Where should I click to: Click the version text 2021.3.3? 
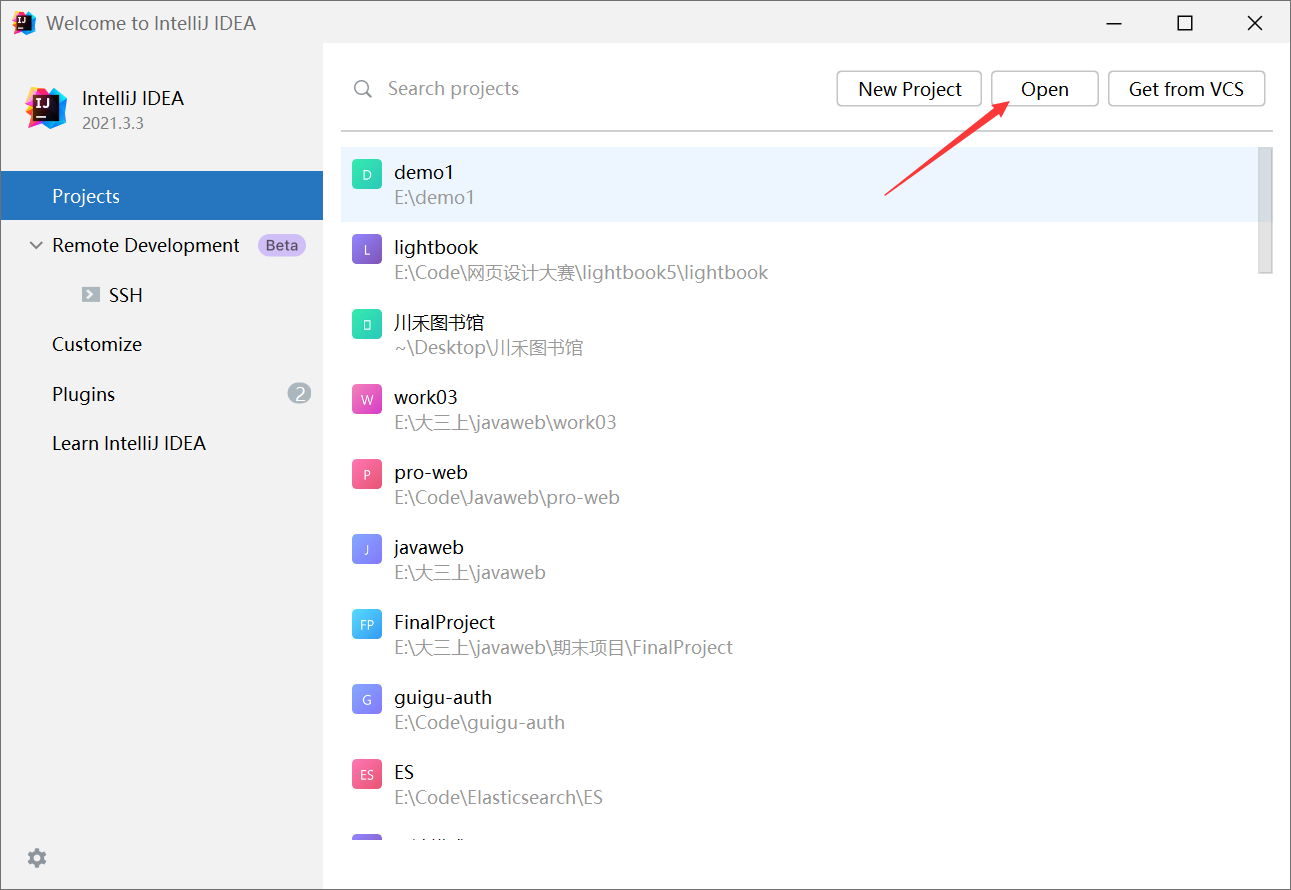[x=112, y=123]
